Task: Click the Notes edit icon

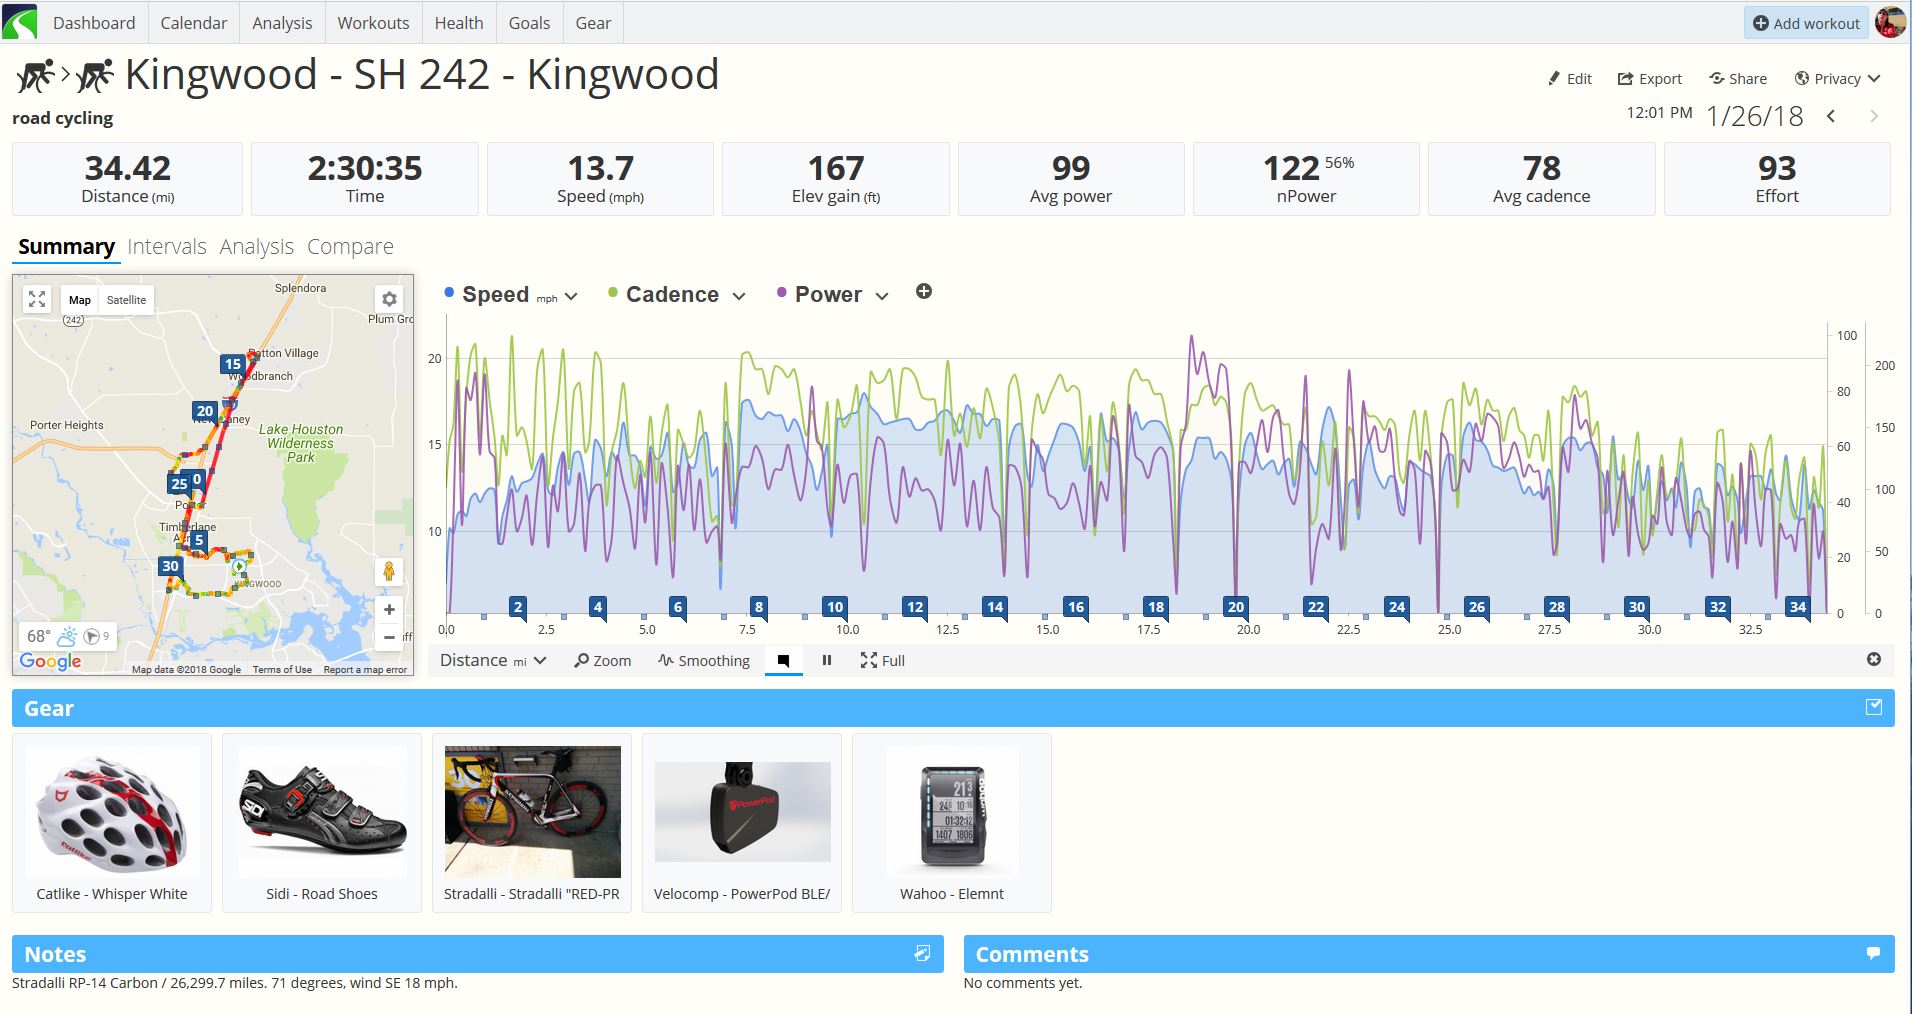Action: (x=922, y=953)
